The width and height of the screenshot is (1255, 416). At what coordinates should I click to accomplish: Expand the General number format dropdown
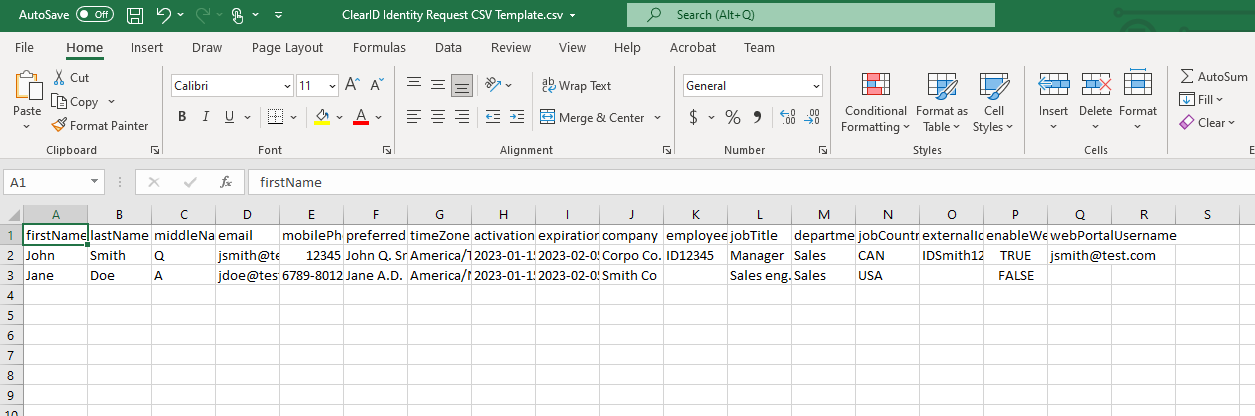[816, 86]
